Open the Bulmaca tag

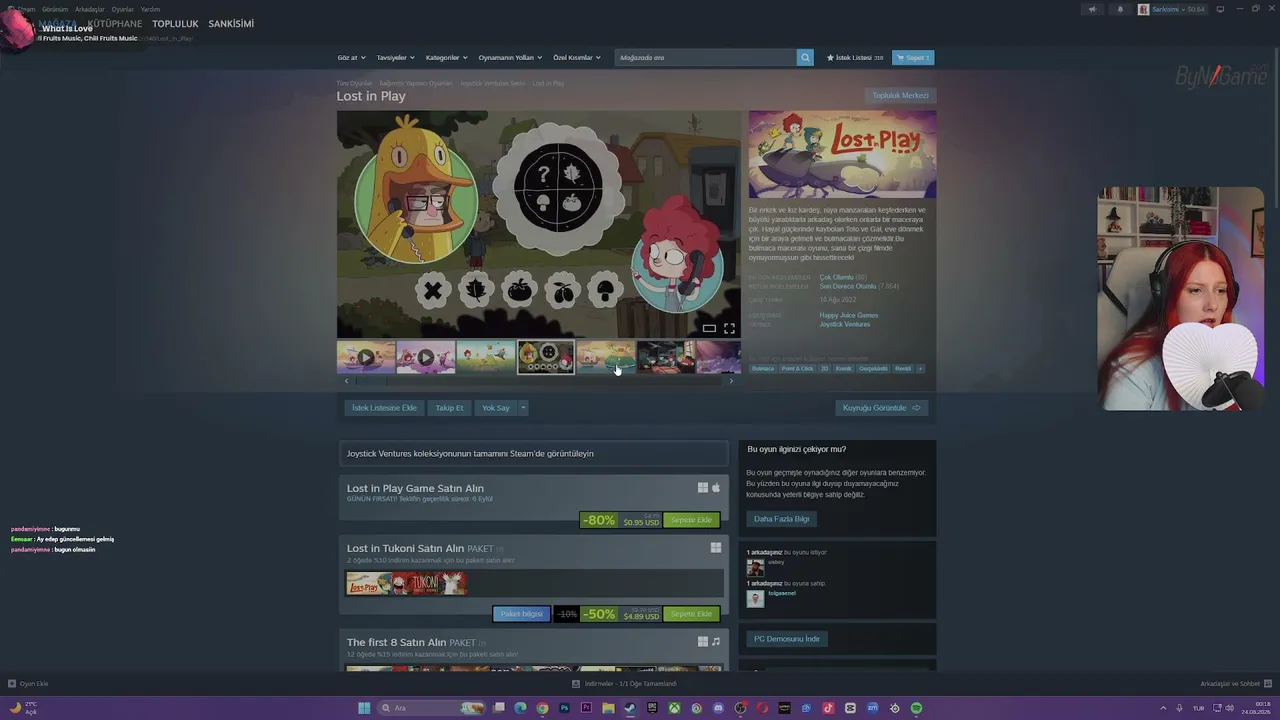763,369
